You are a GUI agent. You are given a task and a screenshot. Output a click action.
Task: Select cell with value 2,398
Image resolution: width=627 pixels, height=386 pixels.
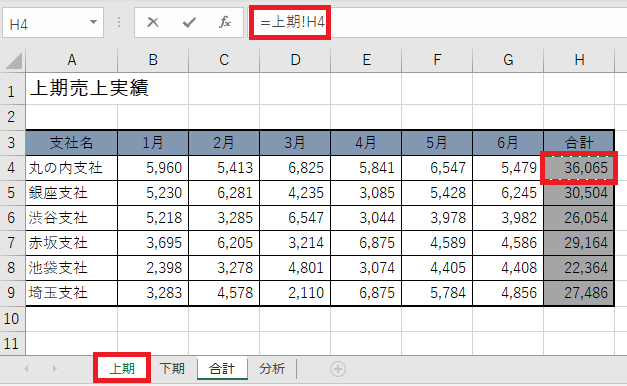tap(153, 268)
